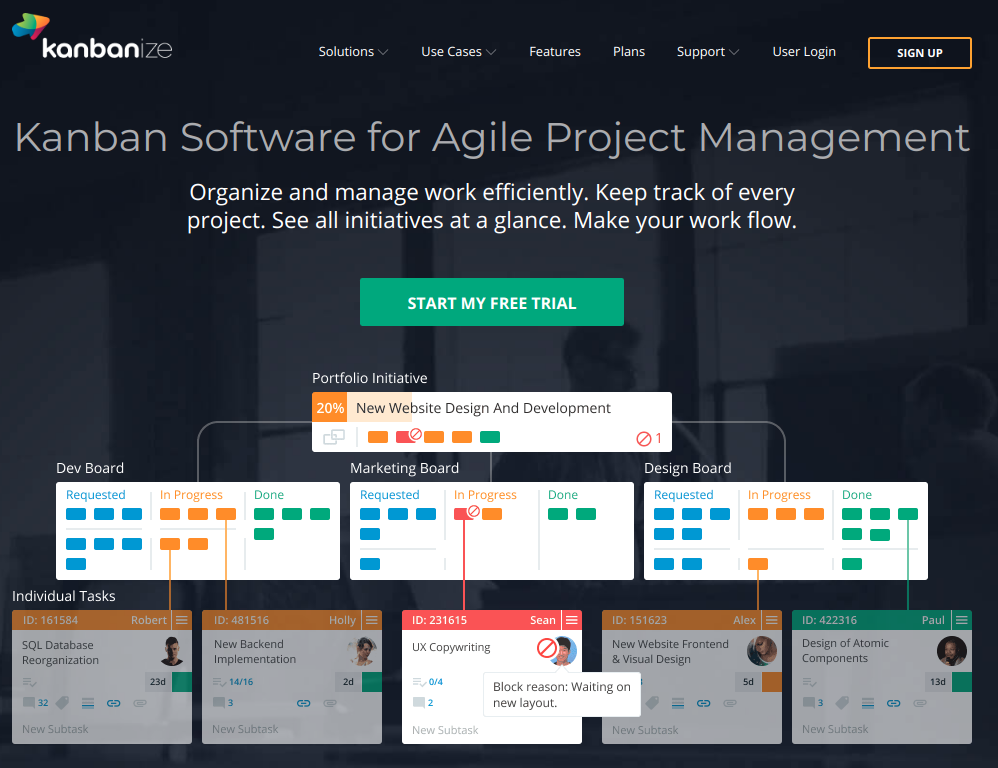Click tag icon on SQL Database card
Image resolution: width=998 pixels, height=768 pixels.
62,703
